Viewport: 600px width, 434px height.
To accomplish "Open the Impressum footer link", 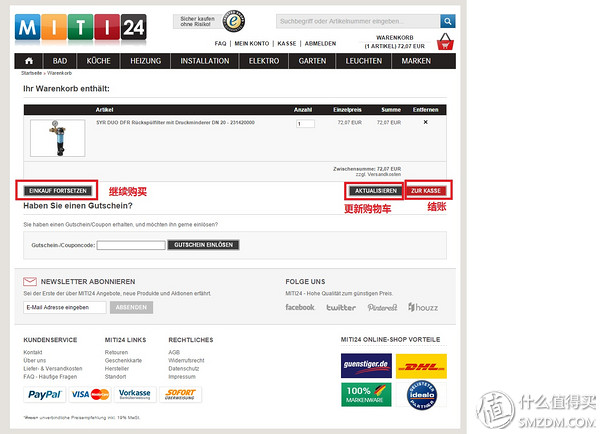I will (x=182, y=377).
